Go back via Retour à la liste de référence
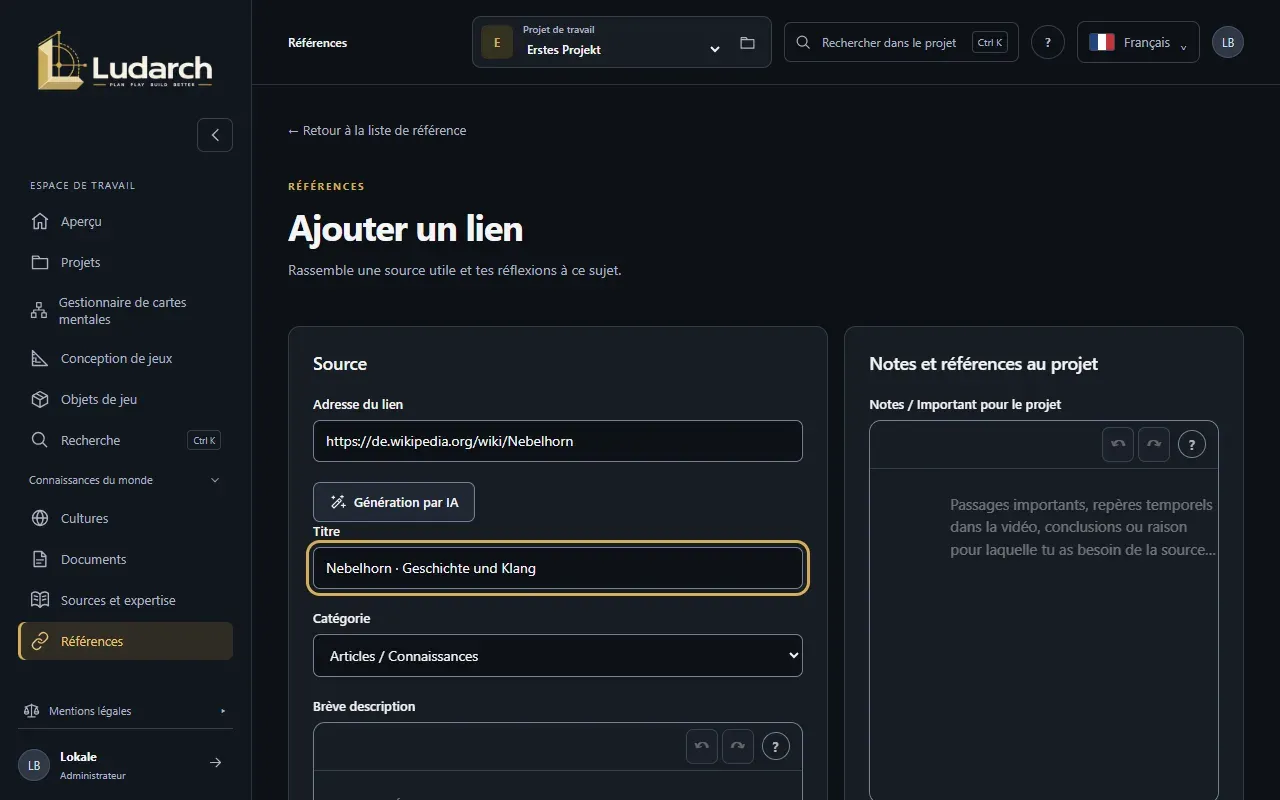Screen dimensions: 1280x800 click(377, 130)
